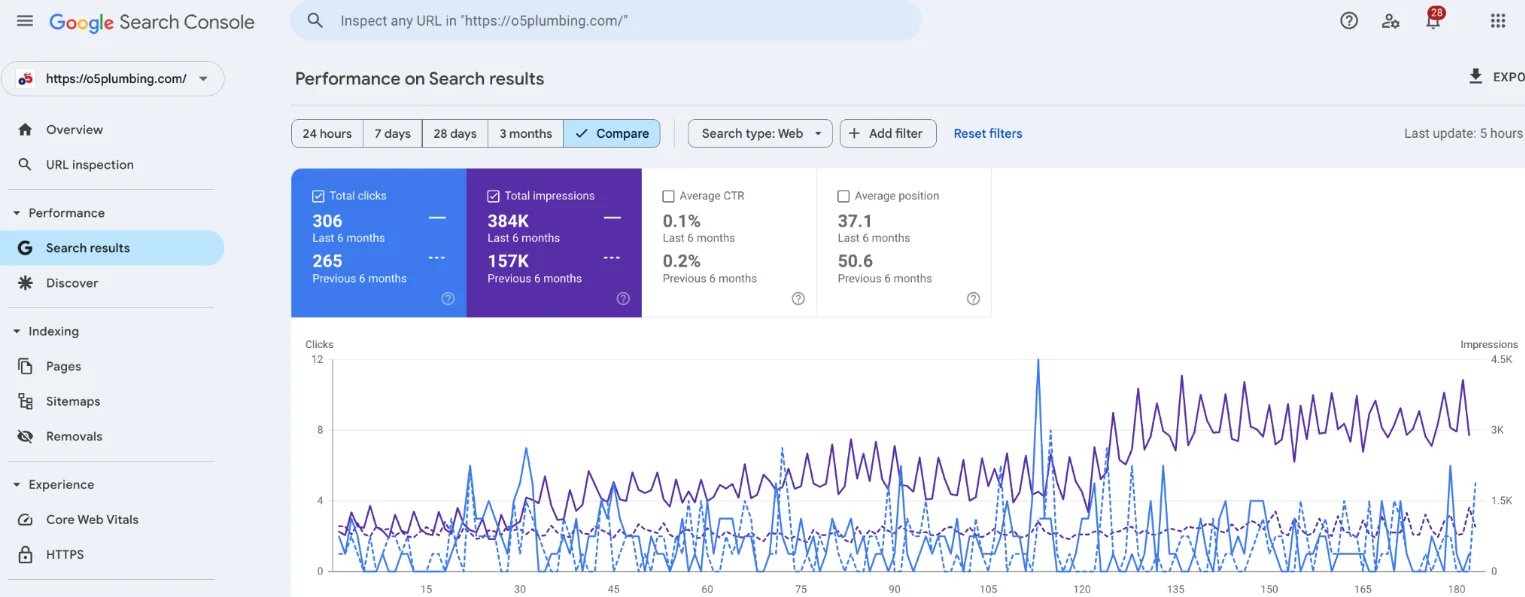Uncheck the Total impressions checkbox
1525x597 pixels.
(493, 196)
